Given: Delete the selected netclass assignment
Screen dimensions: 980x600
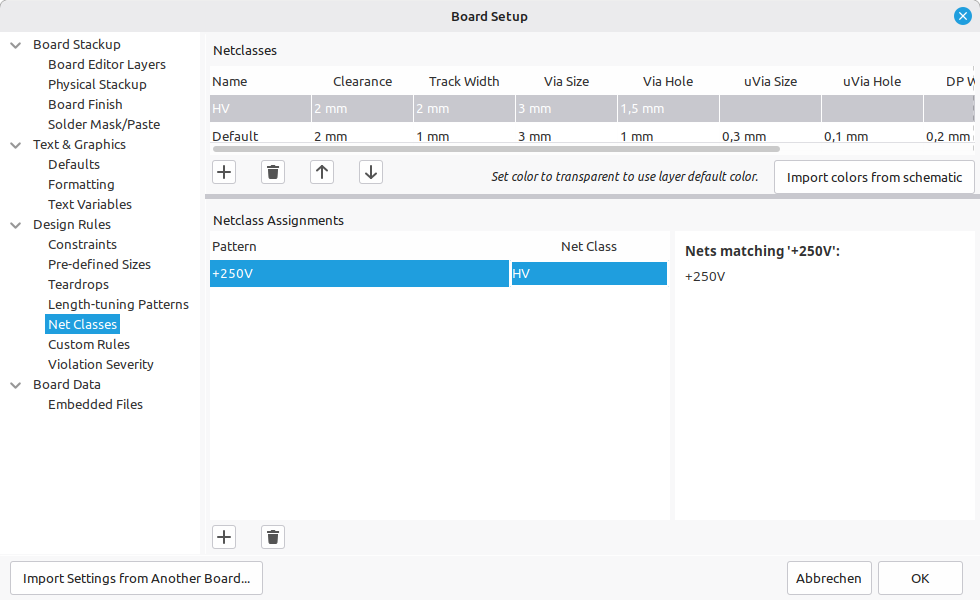Looking at the screenshot, I should [272, 537].
